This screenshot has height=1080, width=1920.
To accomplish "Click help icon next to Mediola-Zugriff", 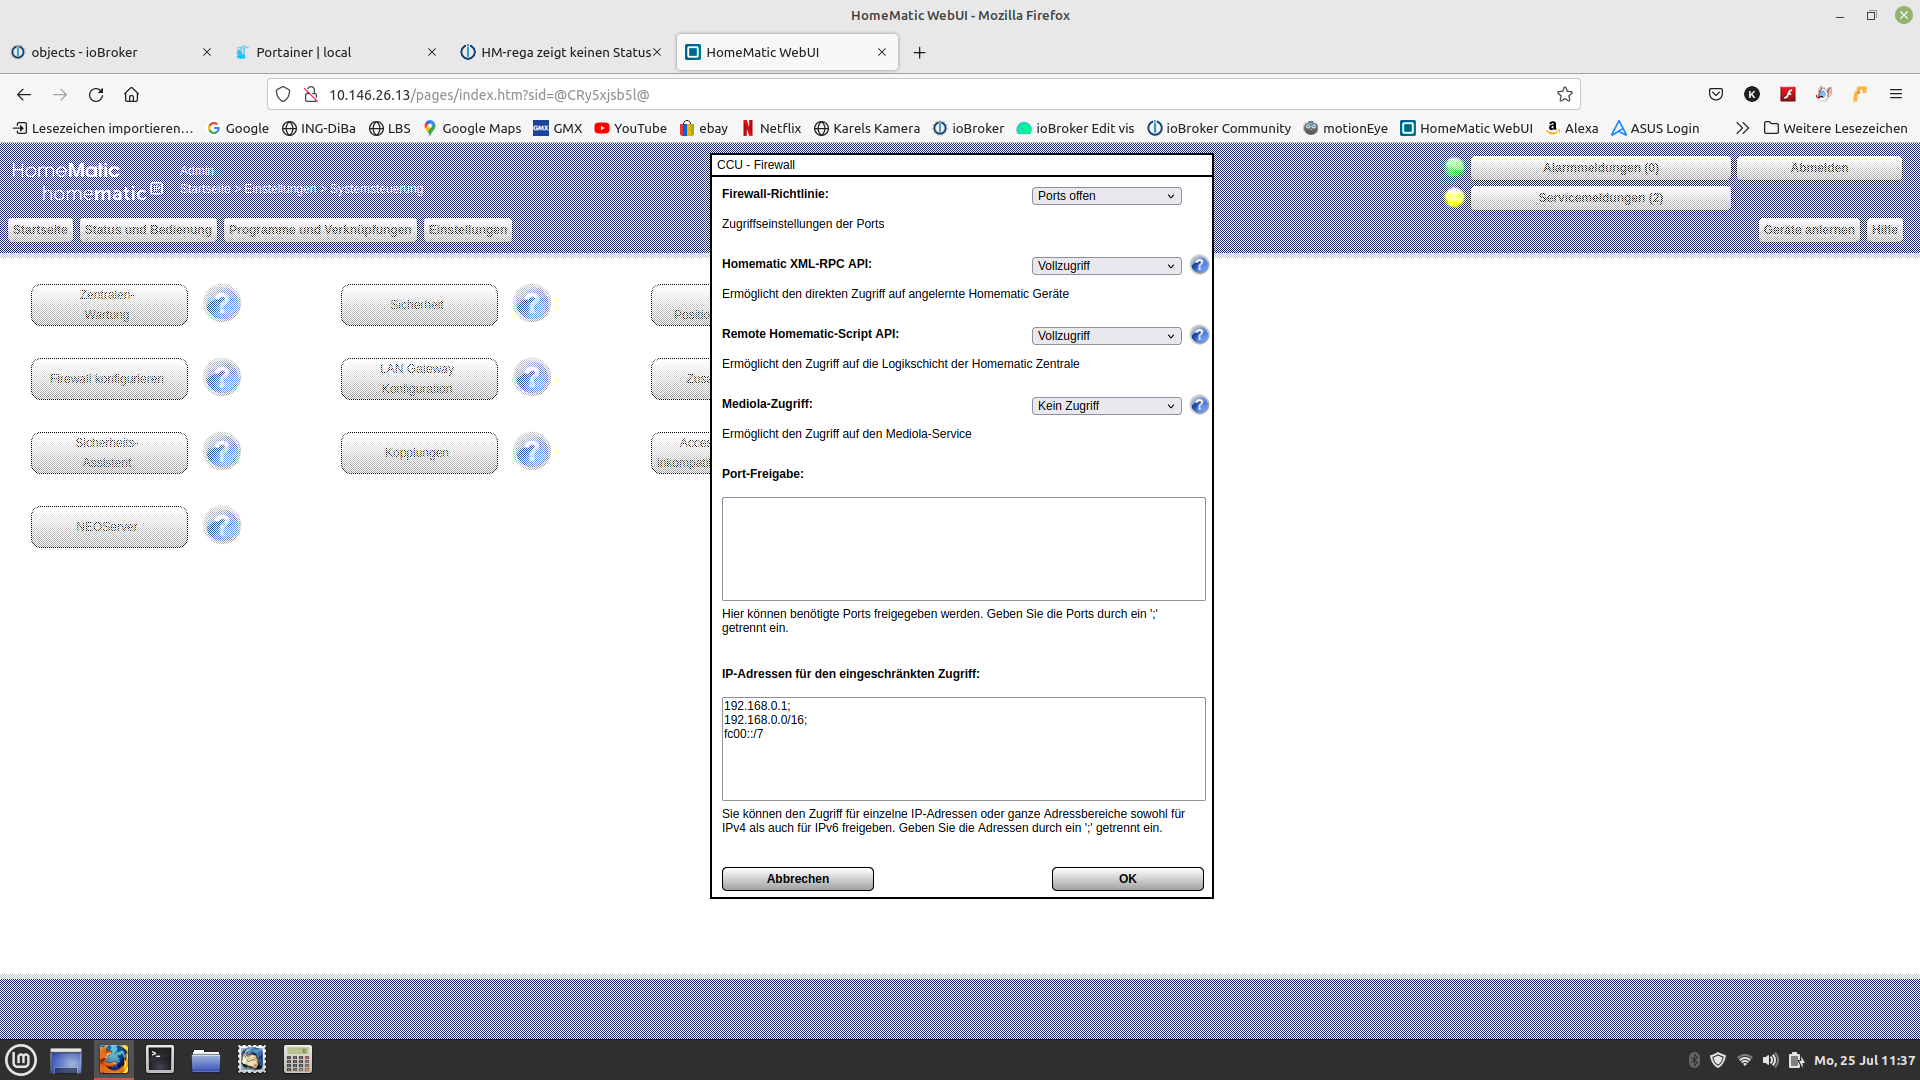I will click(1199, 405).
